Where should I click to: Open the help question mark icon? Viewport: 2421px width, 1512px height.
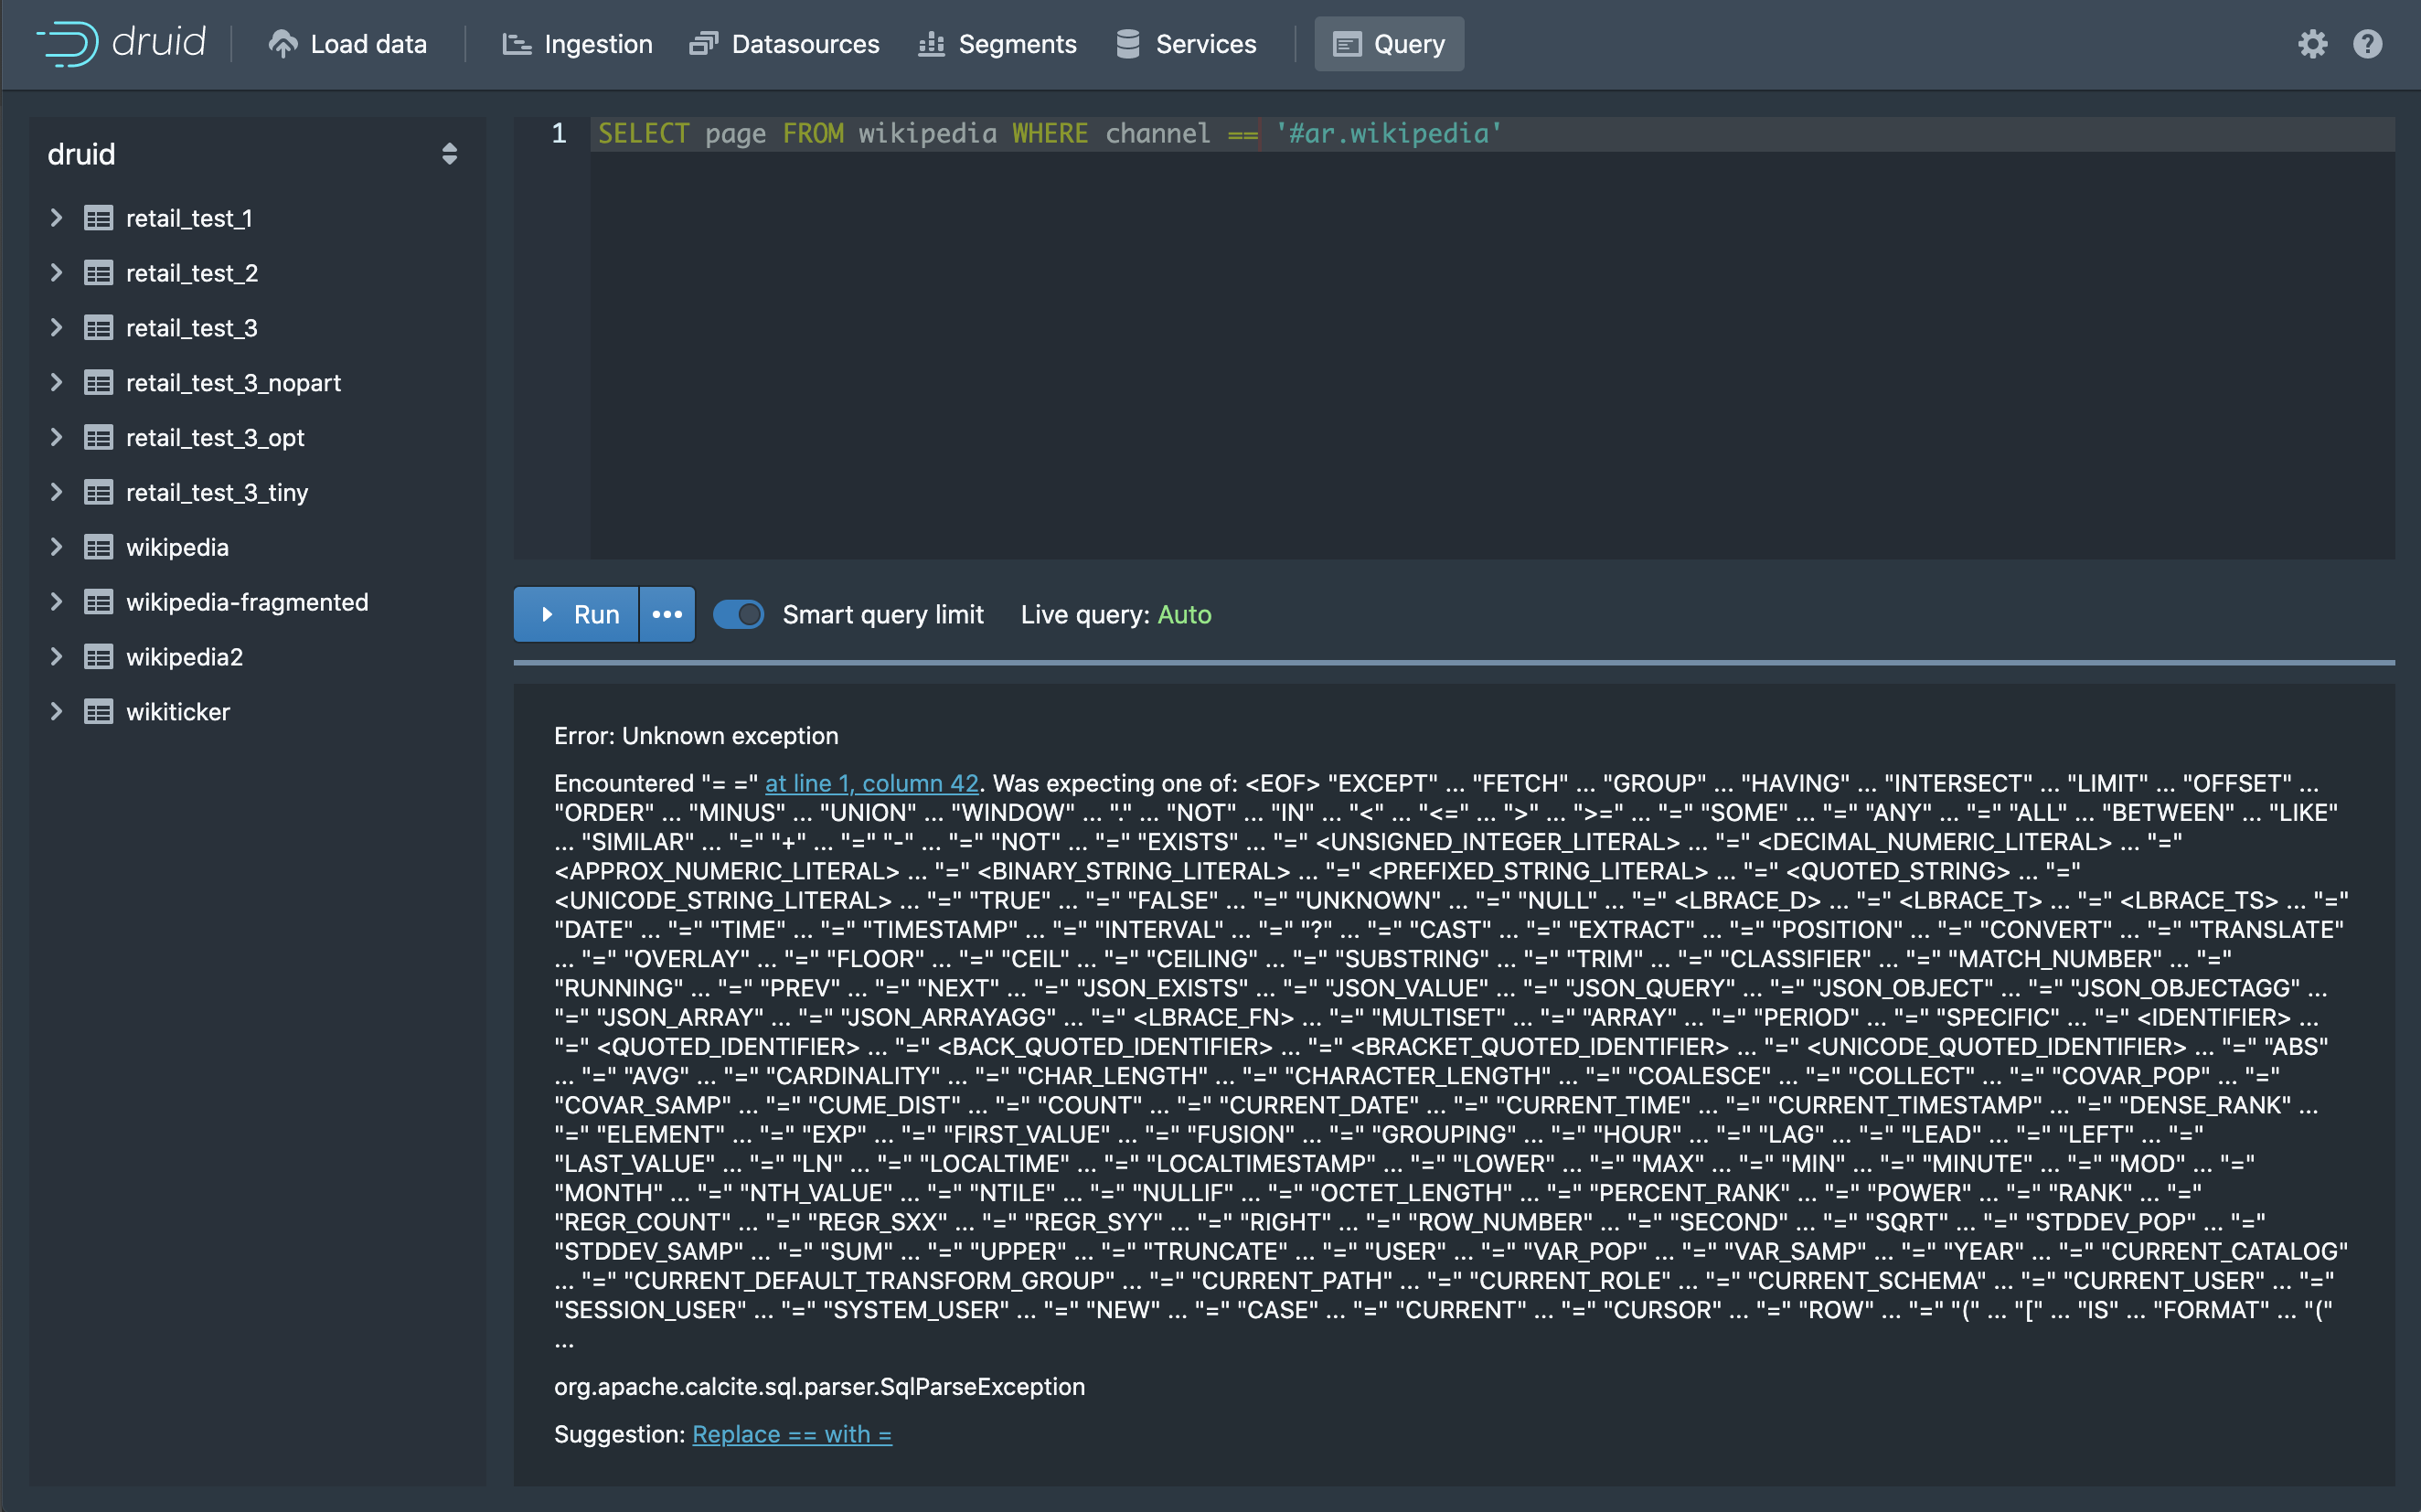[x=2367, y=44]
